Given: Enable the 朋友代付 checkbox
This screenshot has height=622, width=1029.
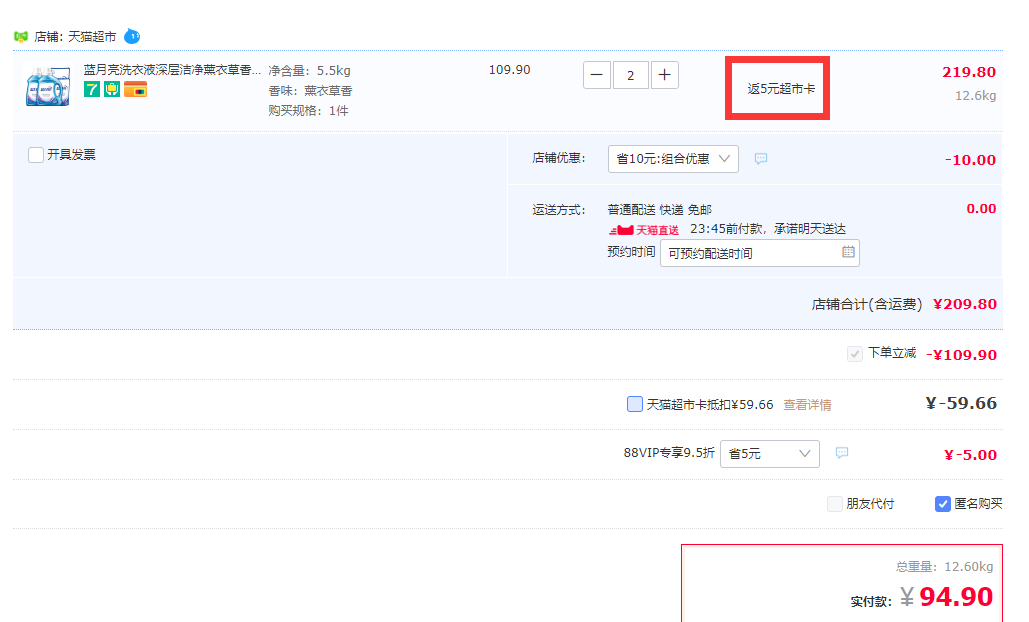Looking at the screenshot, I should (835, 504).
